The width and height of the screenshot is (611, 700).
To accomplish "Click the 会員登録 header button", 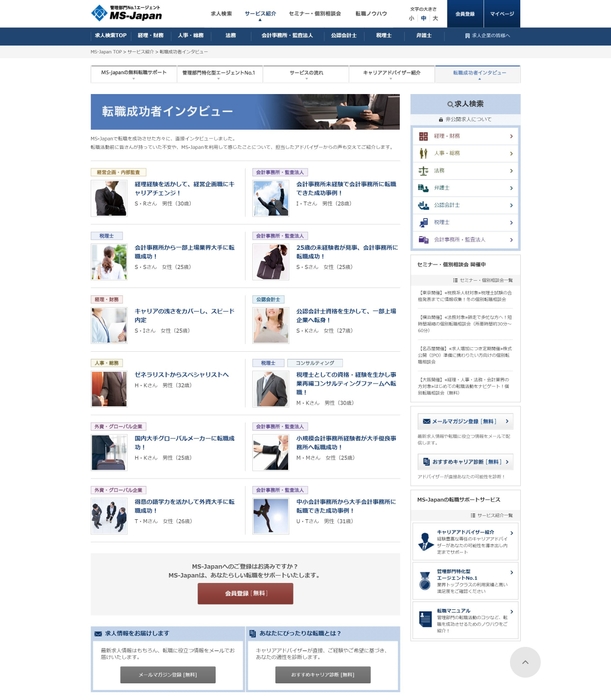I will 465,14.
